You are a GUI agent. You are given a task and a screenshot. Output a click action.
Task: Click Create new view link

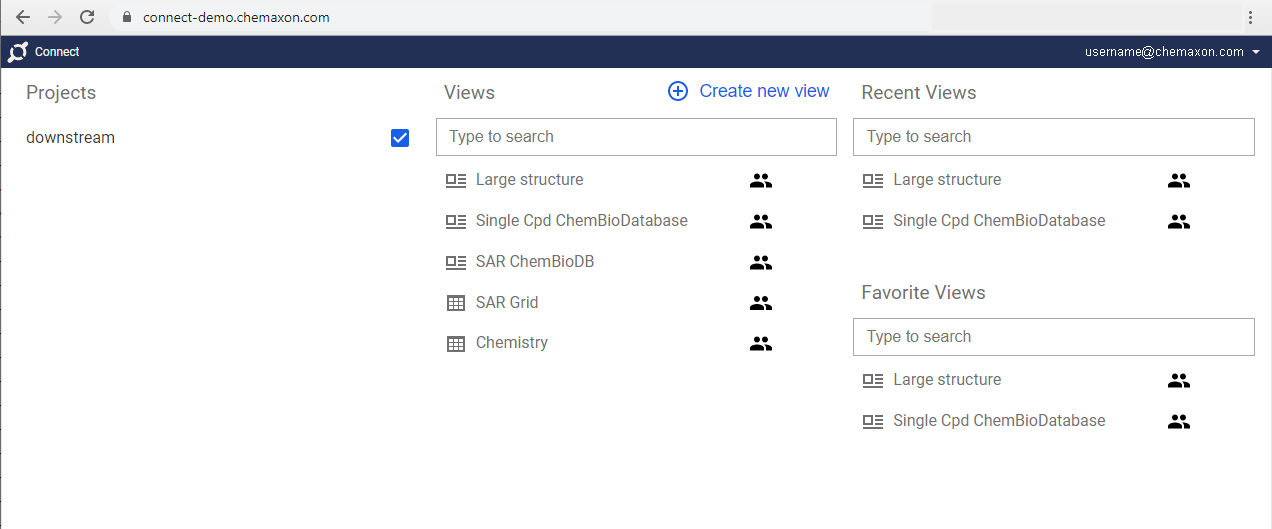click(764, 91)
